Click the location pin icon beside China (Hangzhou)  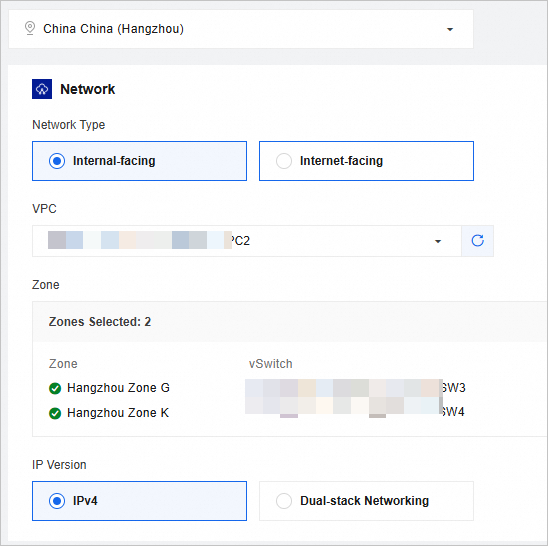pyautogui.click(x=30, y=29)
